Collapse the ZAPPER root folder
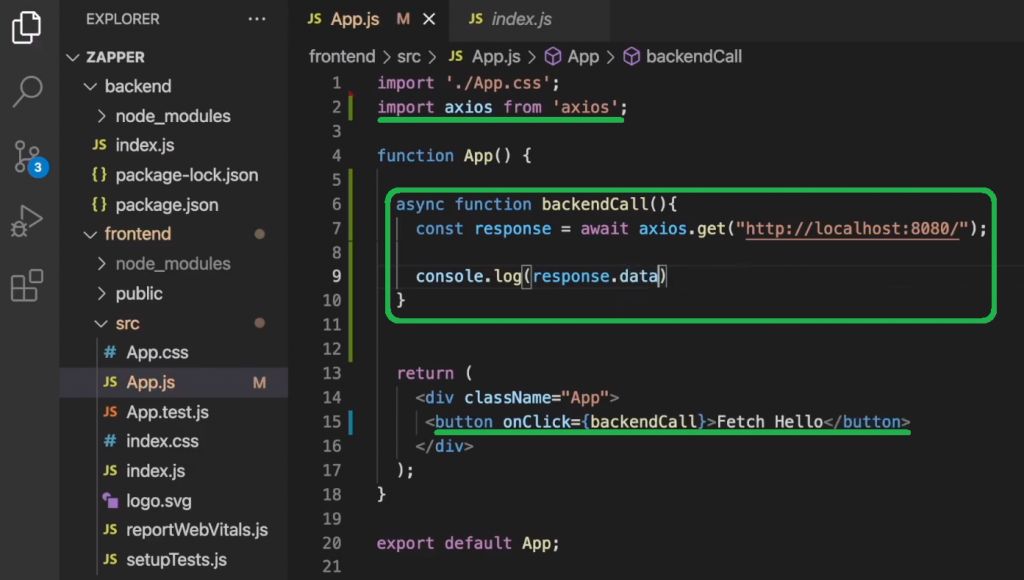This screenshot has height=580, width=1024. 72,57
